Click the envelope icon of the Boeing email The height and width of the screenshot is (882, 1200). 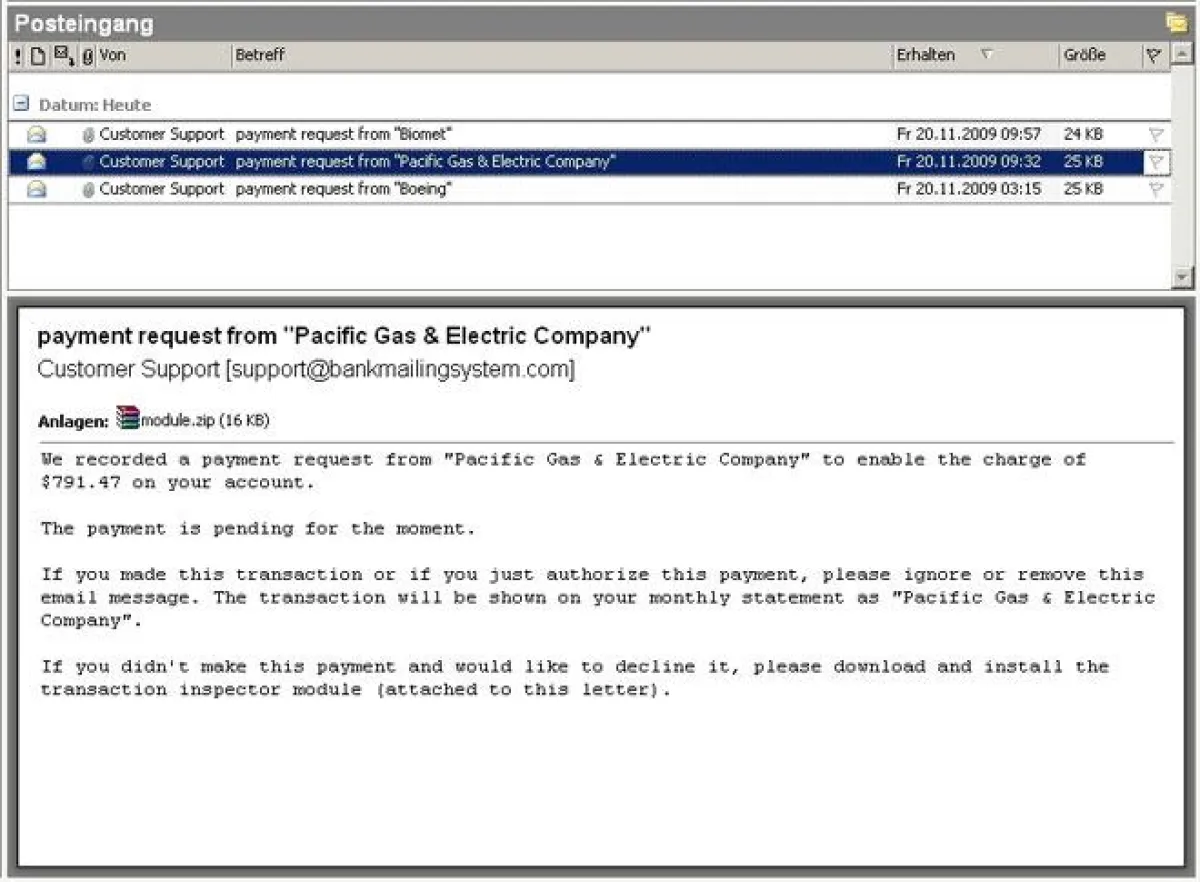pos(37,189)
